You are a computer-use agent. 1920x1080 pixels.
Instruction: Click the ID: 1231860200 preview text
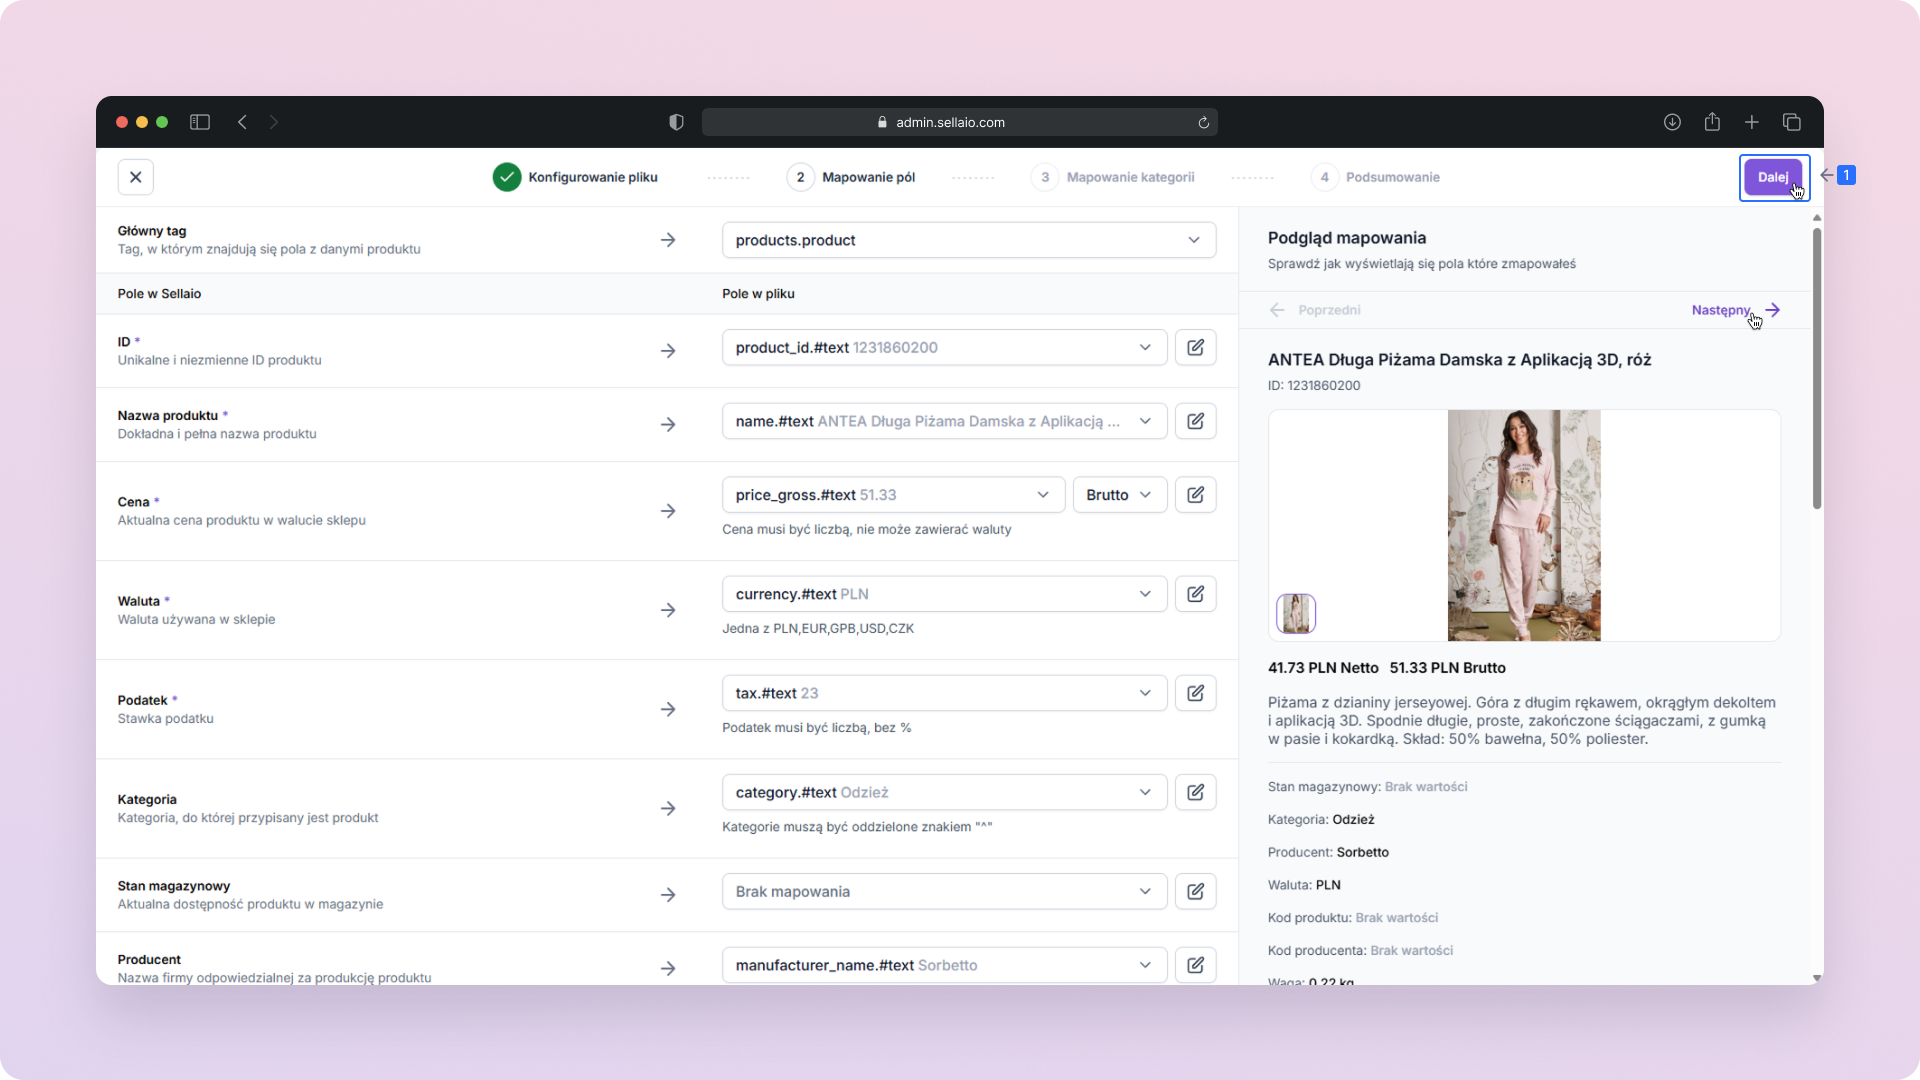click(x=1314, y=386)
